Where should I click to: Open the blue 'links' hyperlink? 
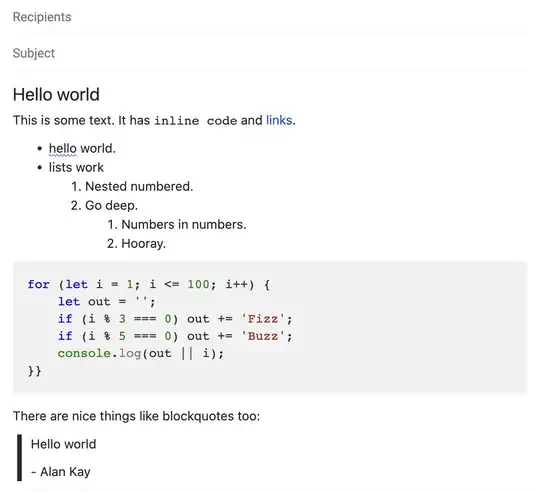click(279, 120)
